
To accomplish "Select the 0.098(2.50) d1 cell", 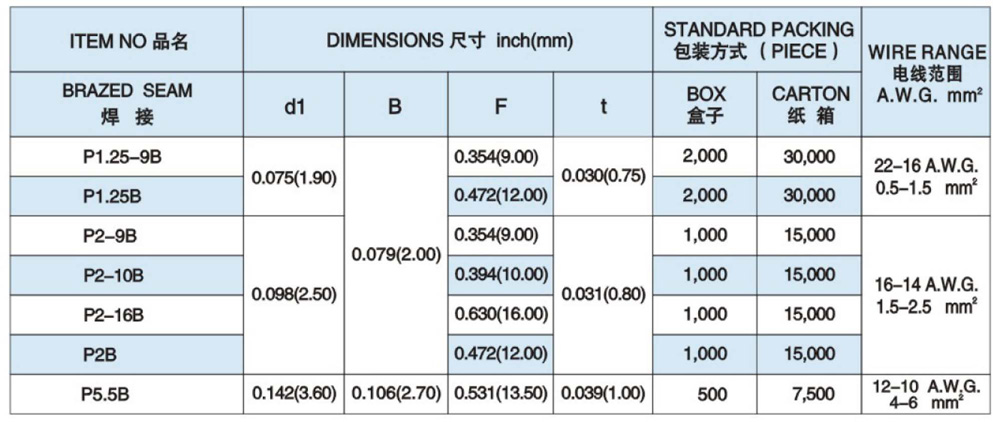I will point(294,295).
